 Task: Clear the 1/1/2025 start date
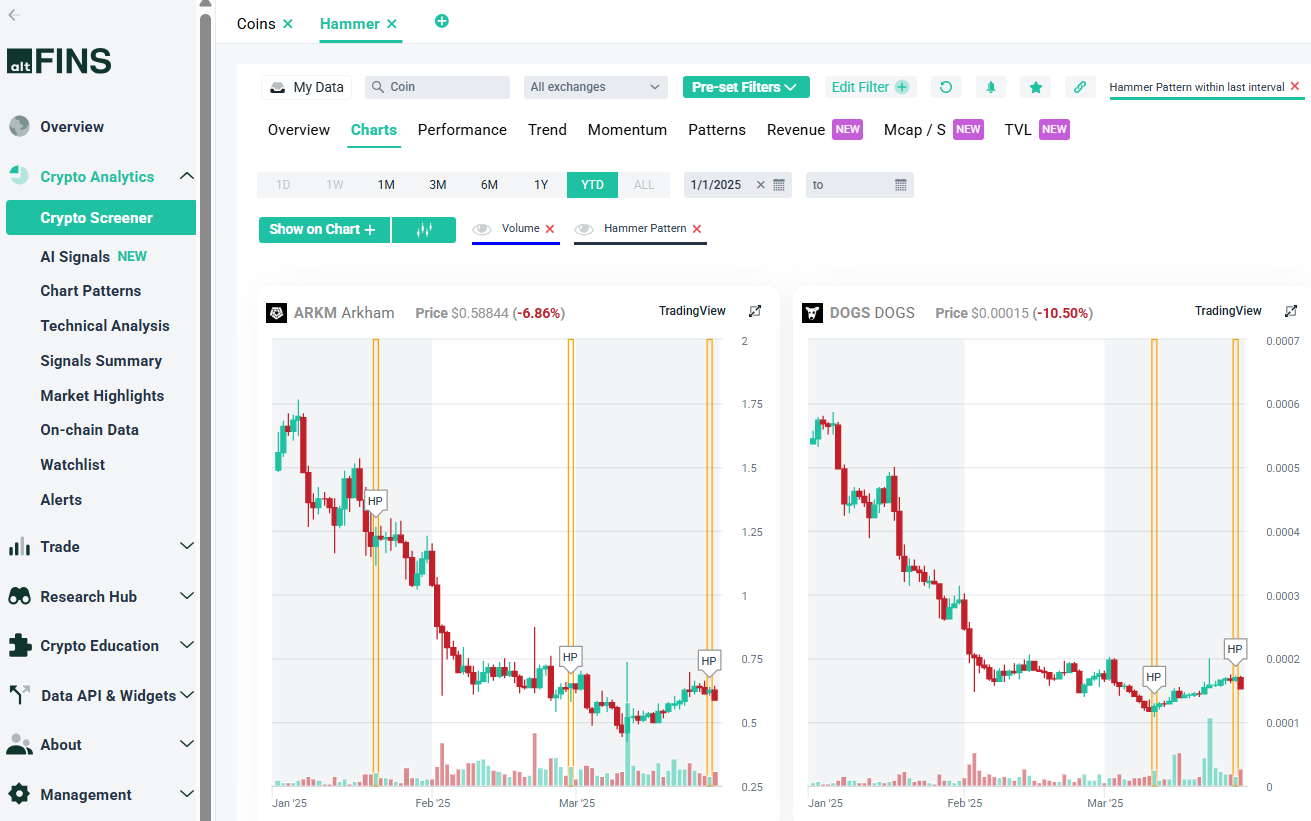click(x=760, y=185)
